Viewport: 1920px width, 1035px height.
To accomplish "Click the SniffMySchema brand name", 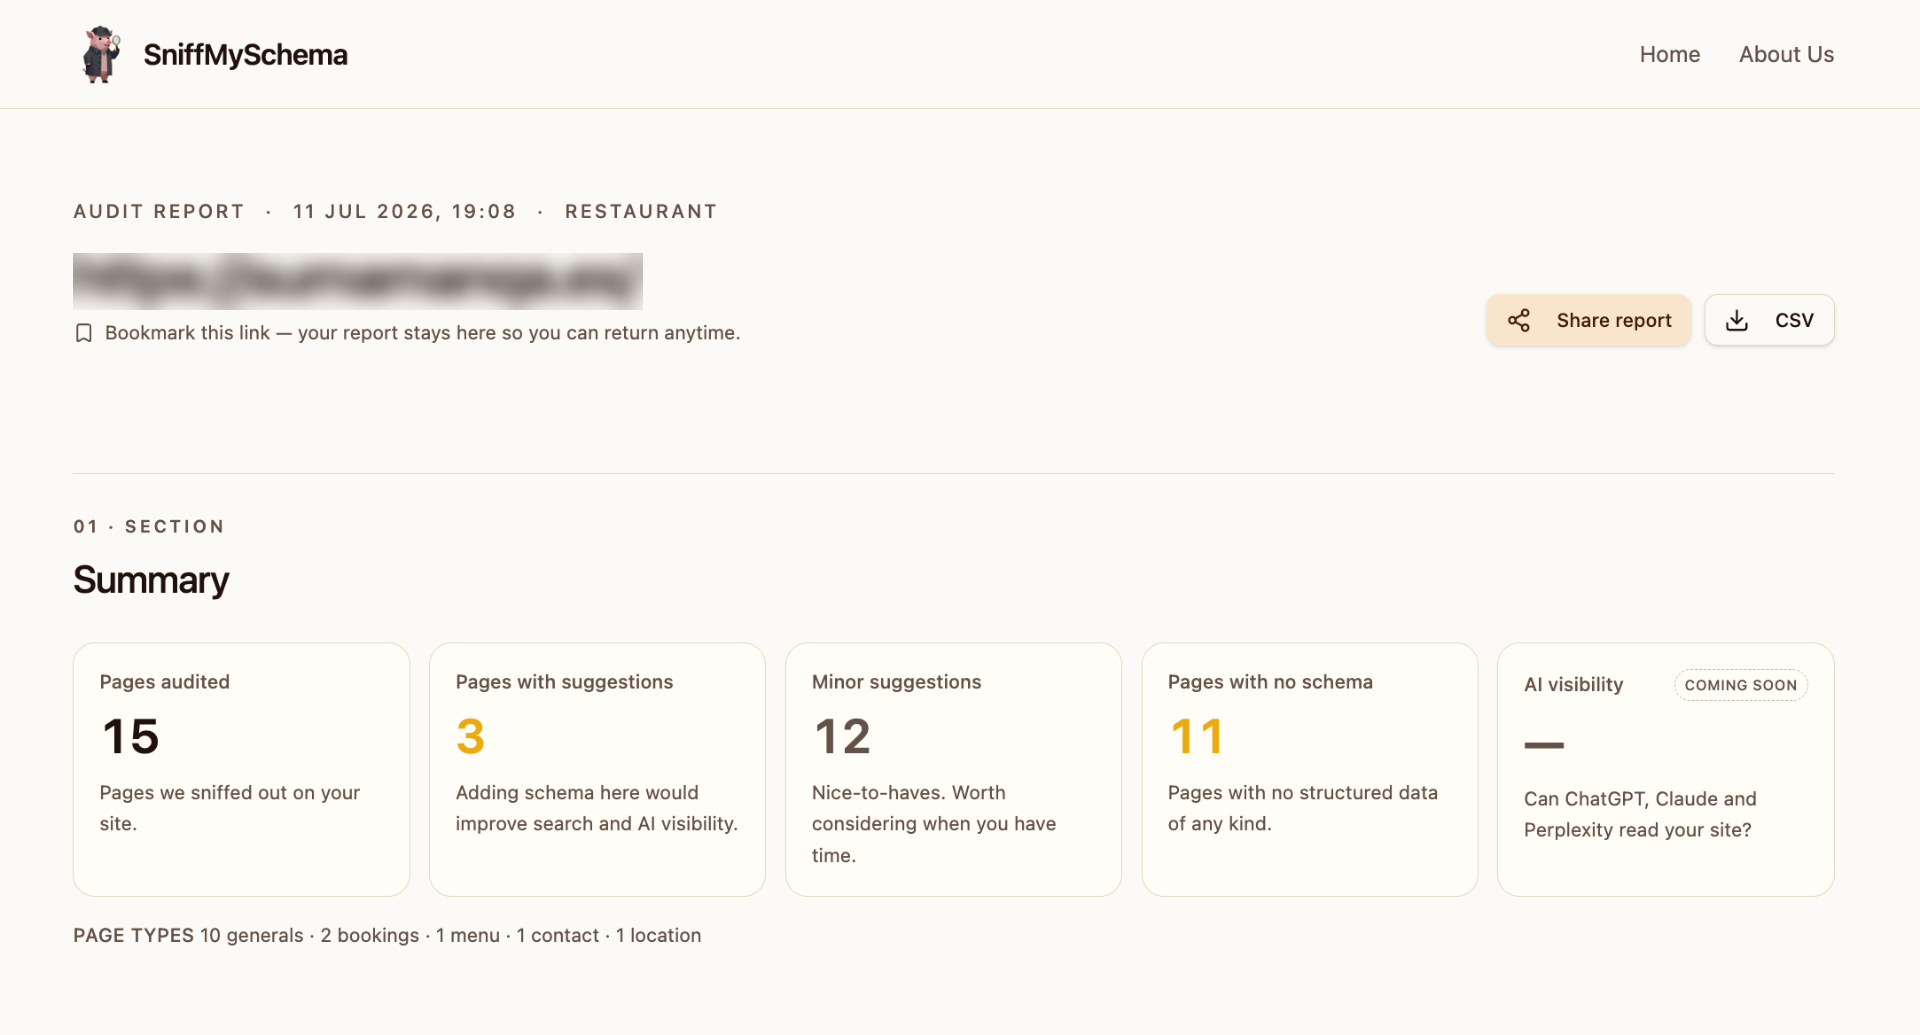I will 245,55.
